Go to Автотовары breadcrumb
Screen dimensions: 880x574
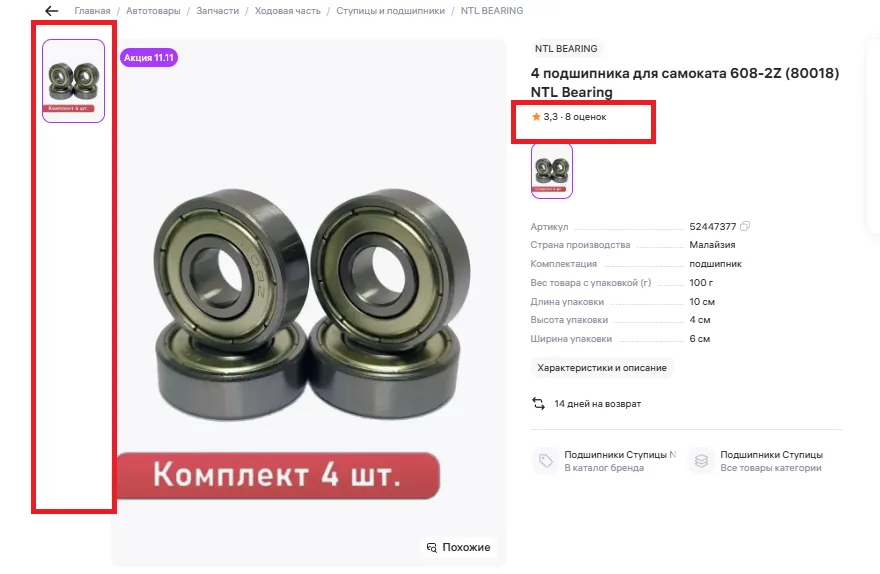(x=153, y=11)
